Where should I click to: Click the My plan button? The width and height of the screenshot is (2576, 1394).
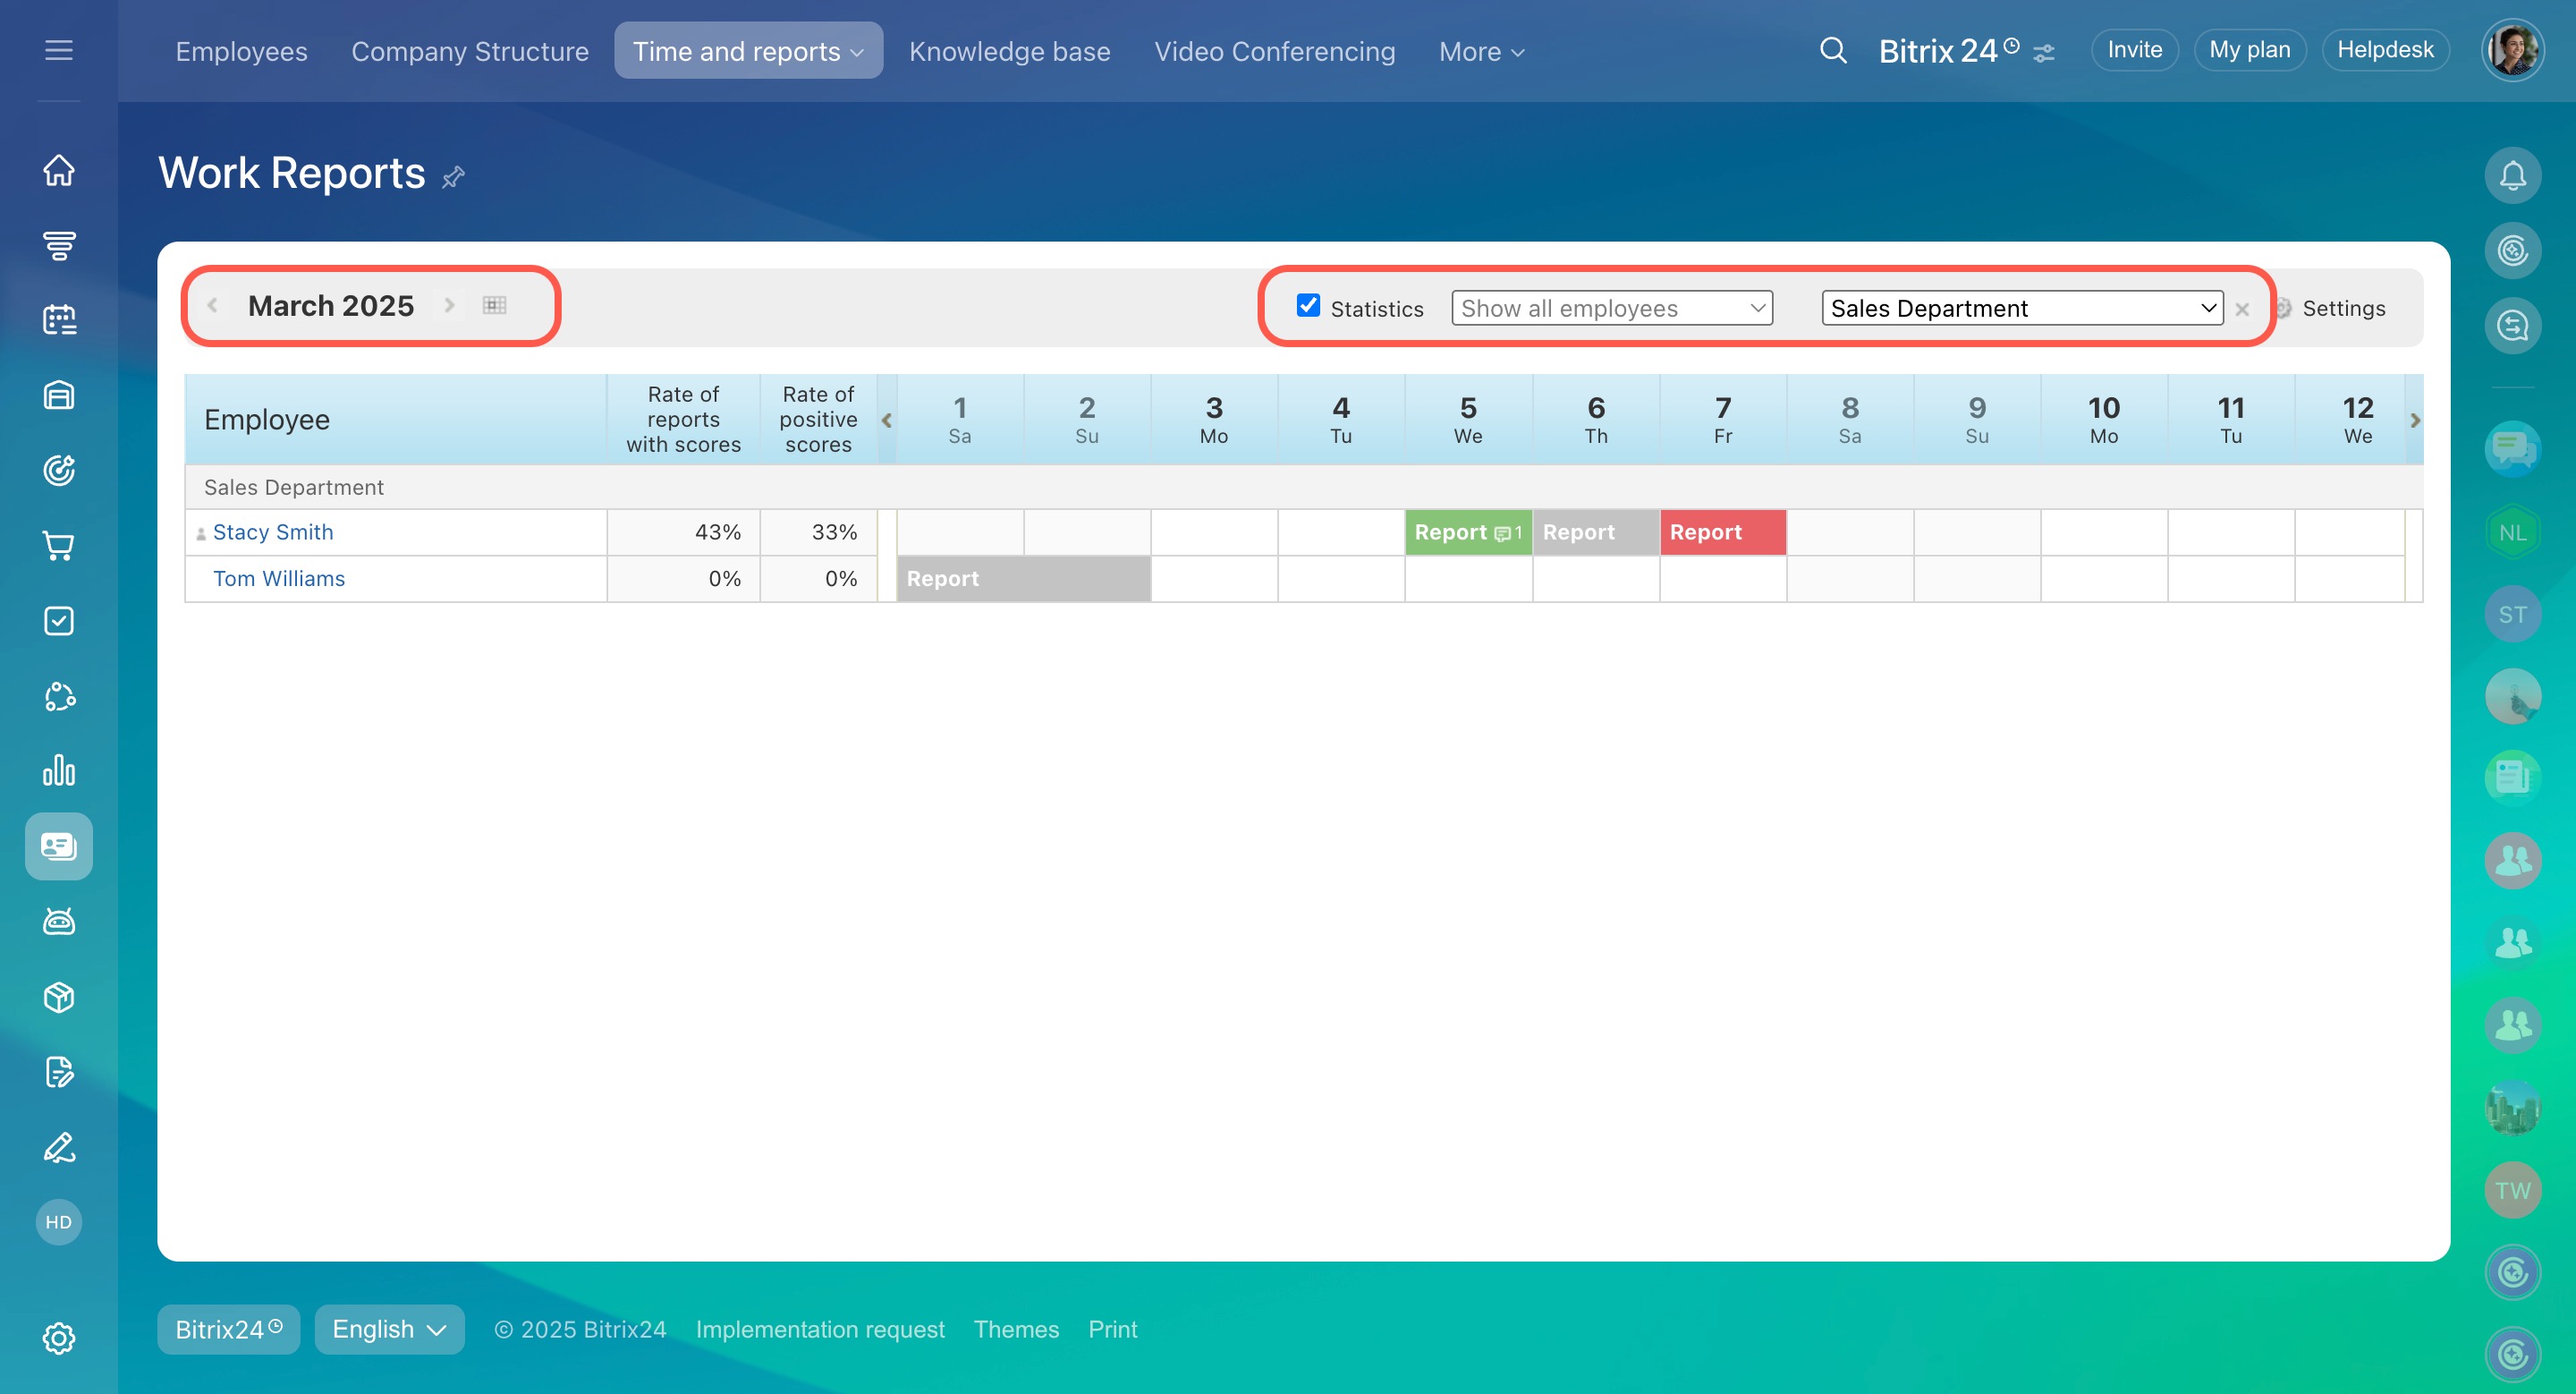[2249, 50]
